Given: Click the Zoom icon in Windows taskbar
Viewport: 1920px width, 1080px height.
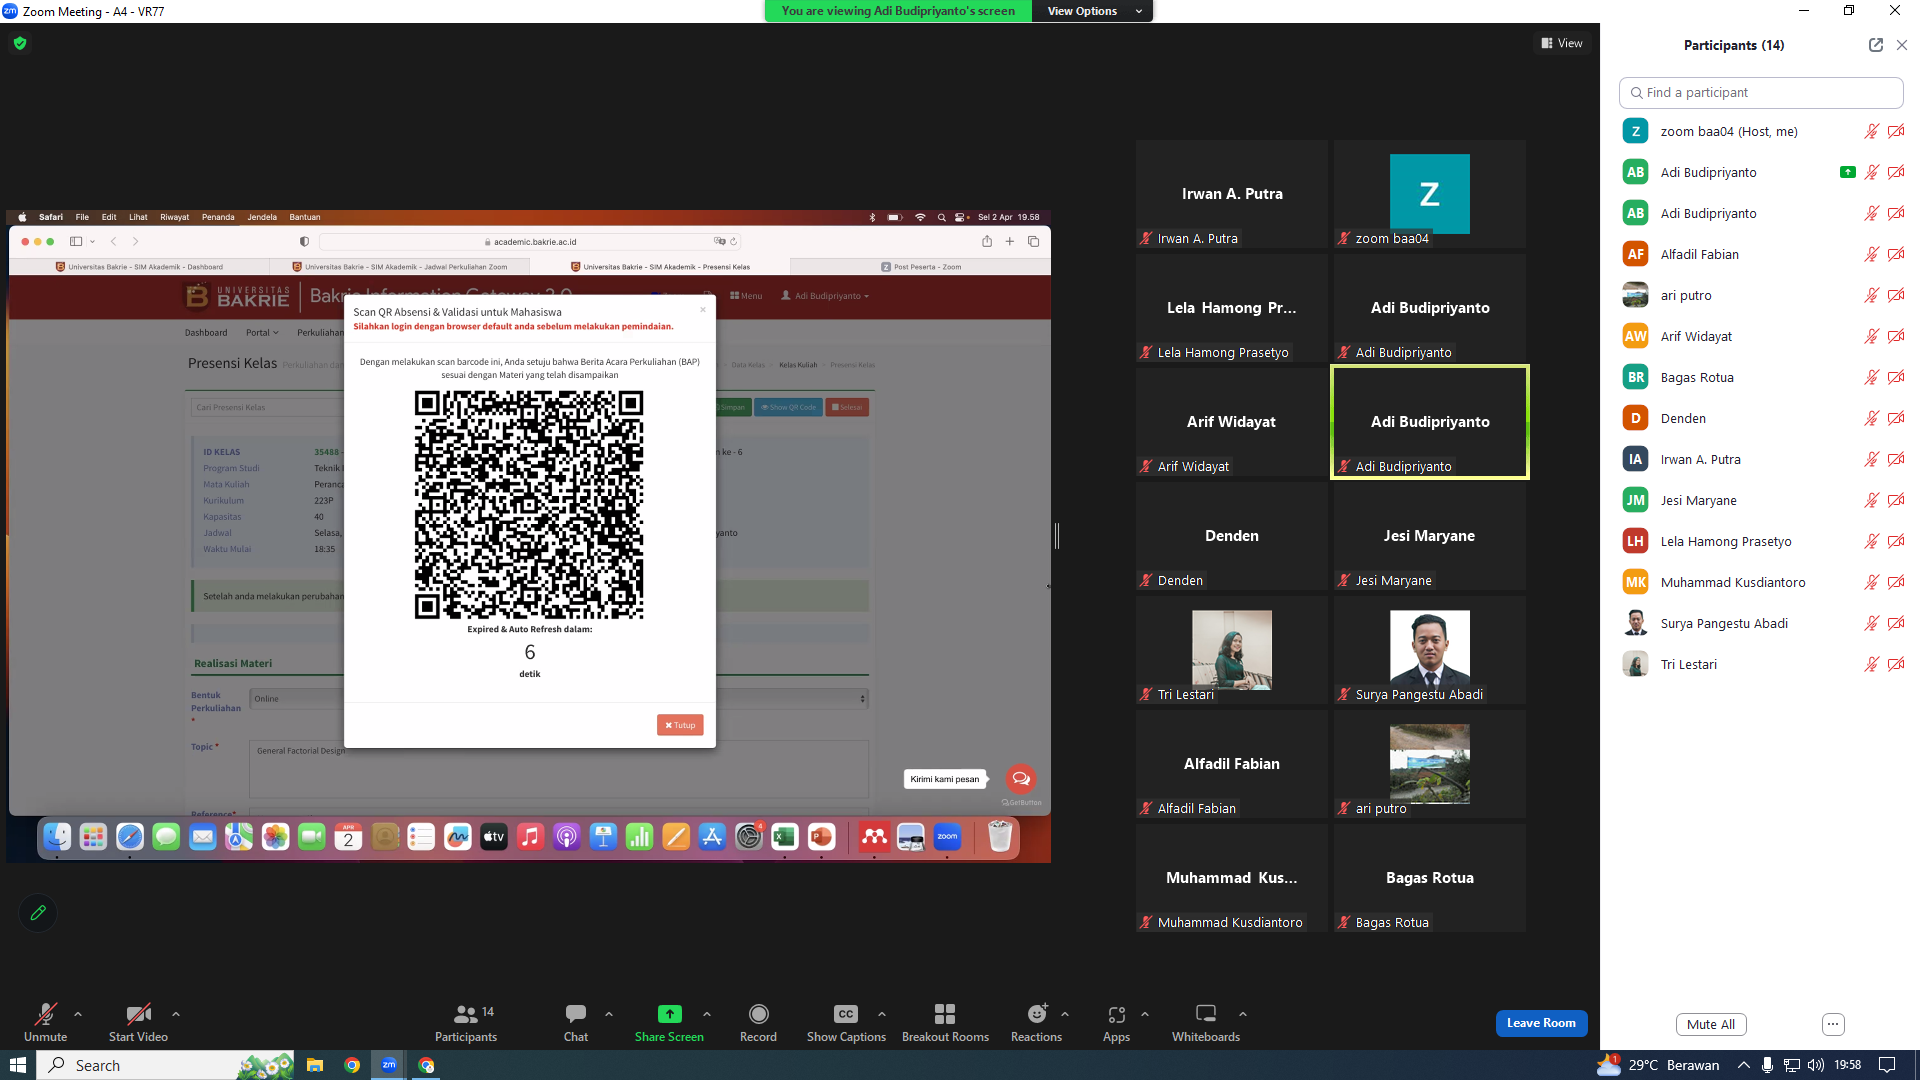Looking at the screenshot, I should 389,1065.
